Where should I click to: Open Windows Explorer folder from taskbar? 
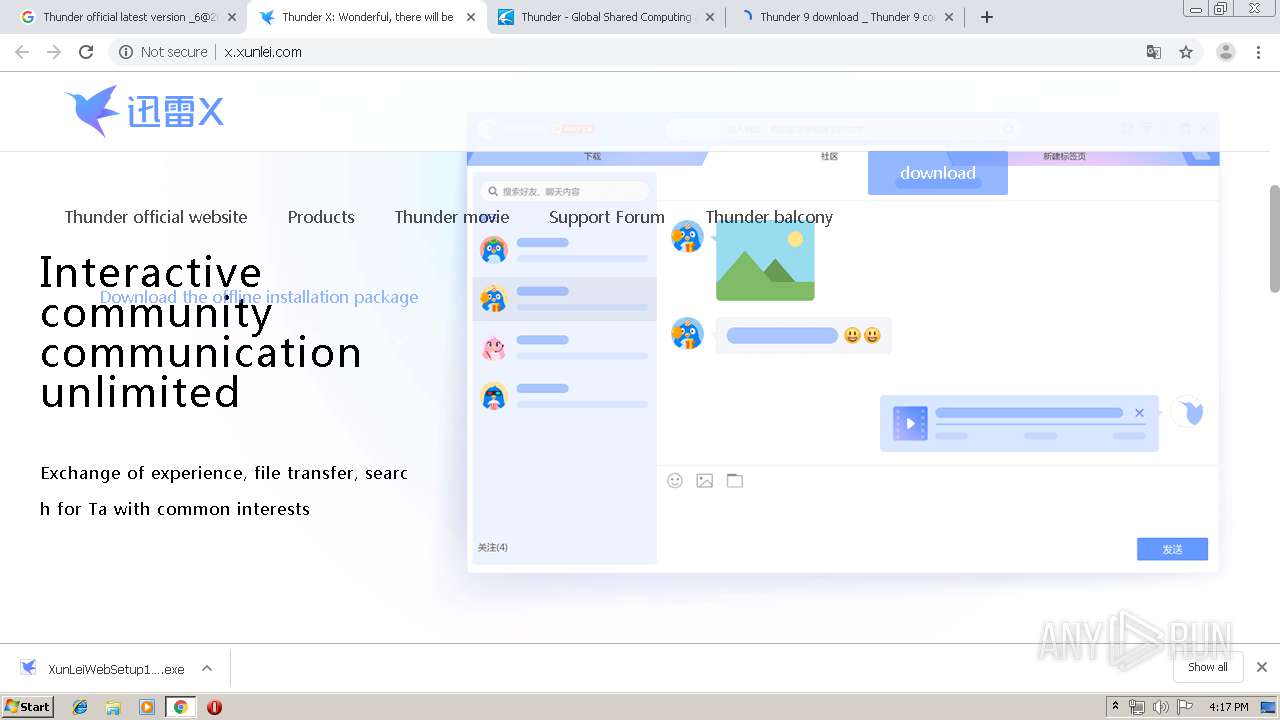pyautogui.click(x=113, y=707)
